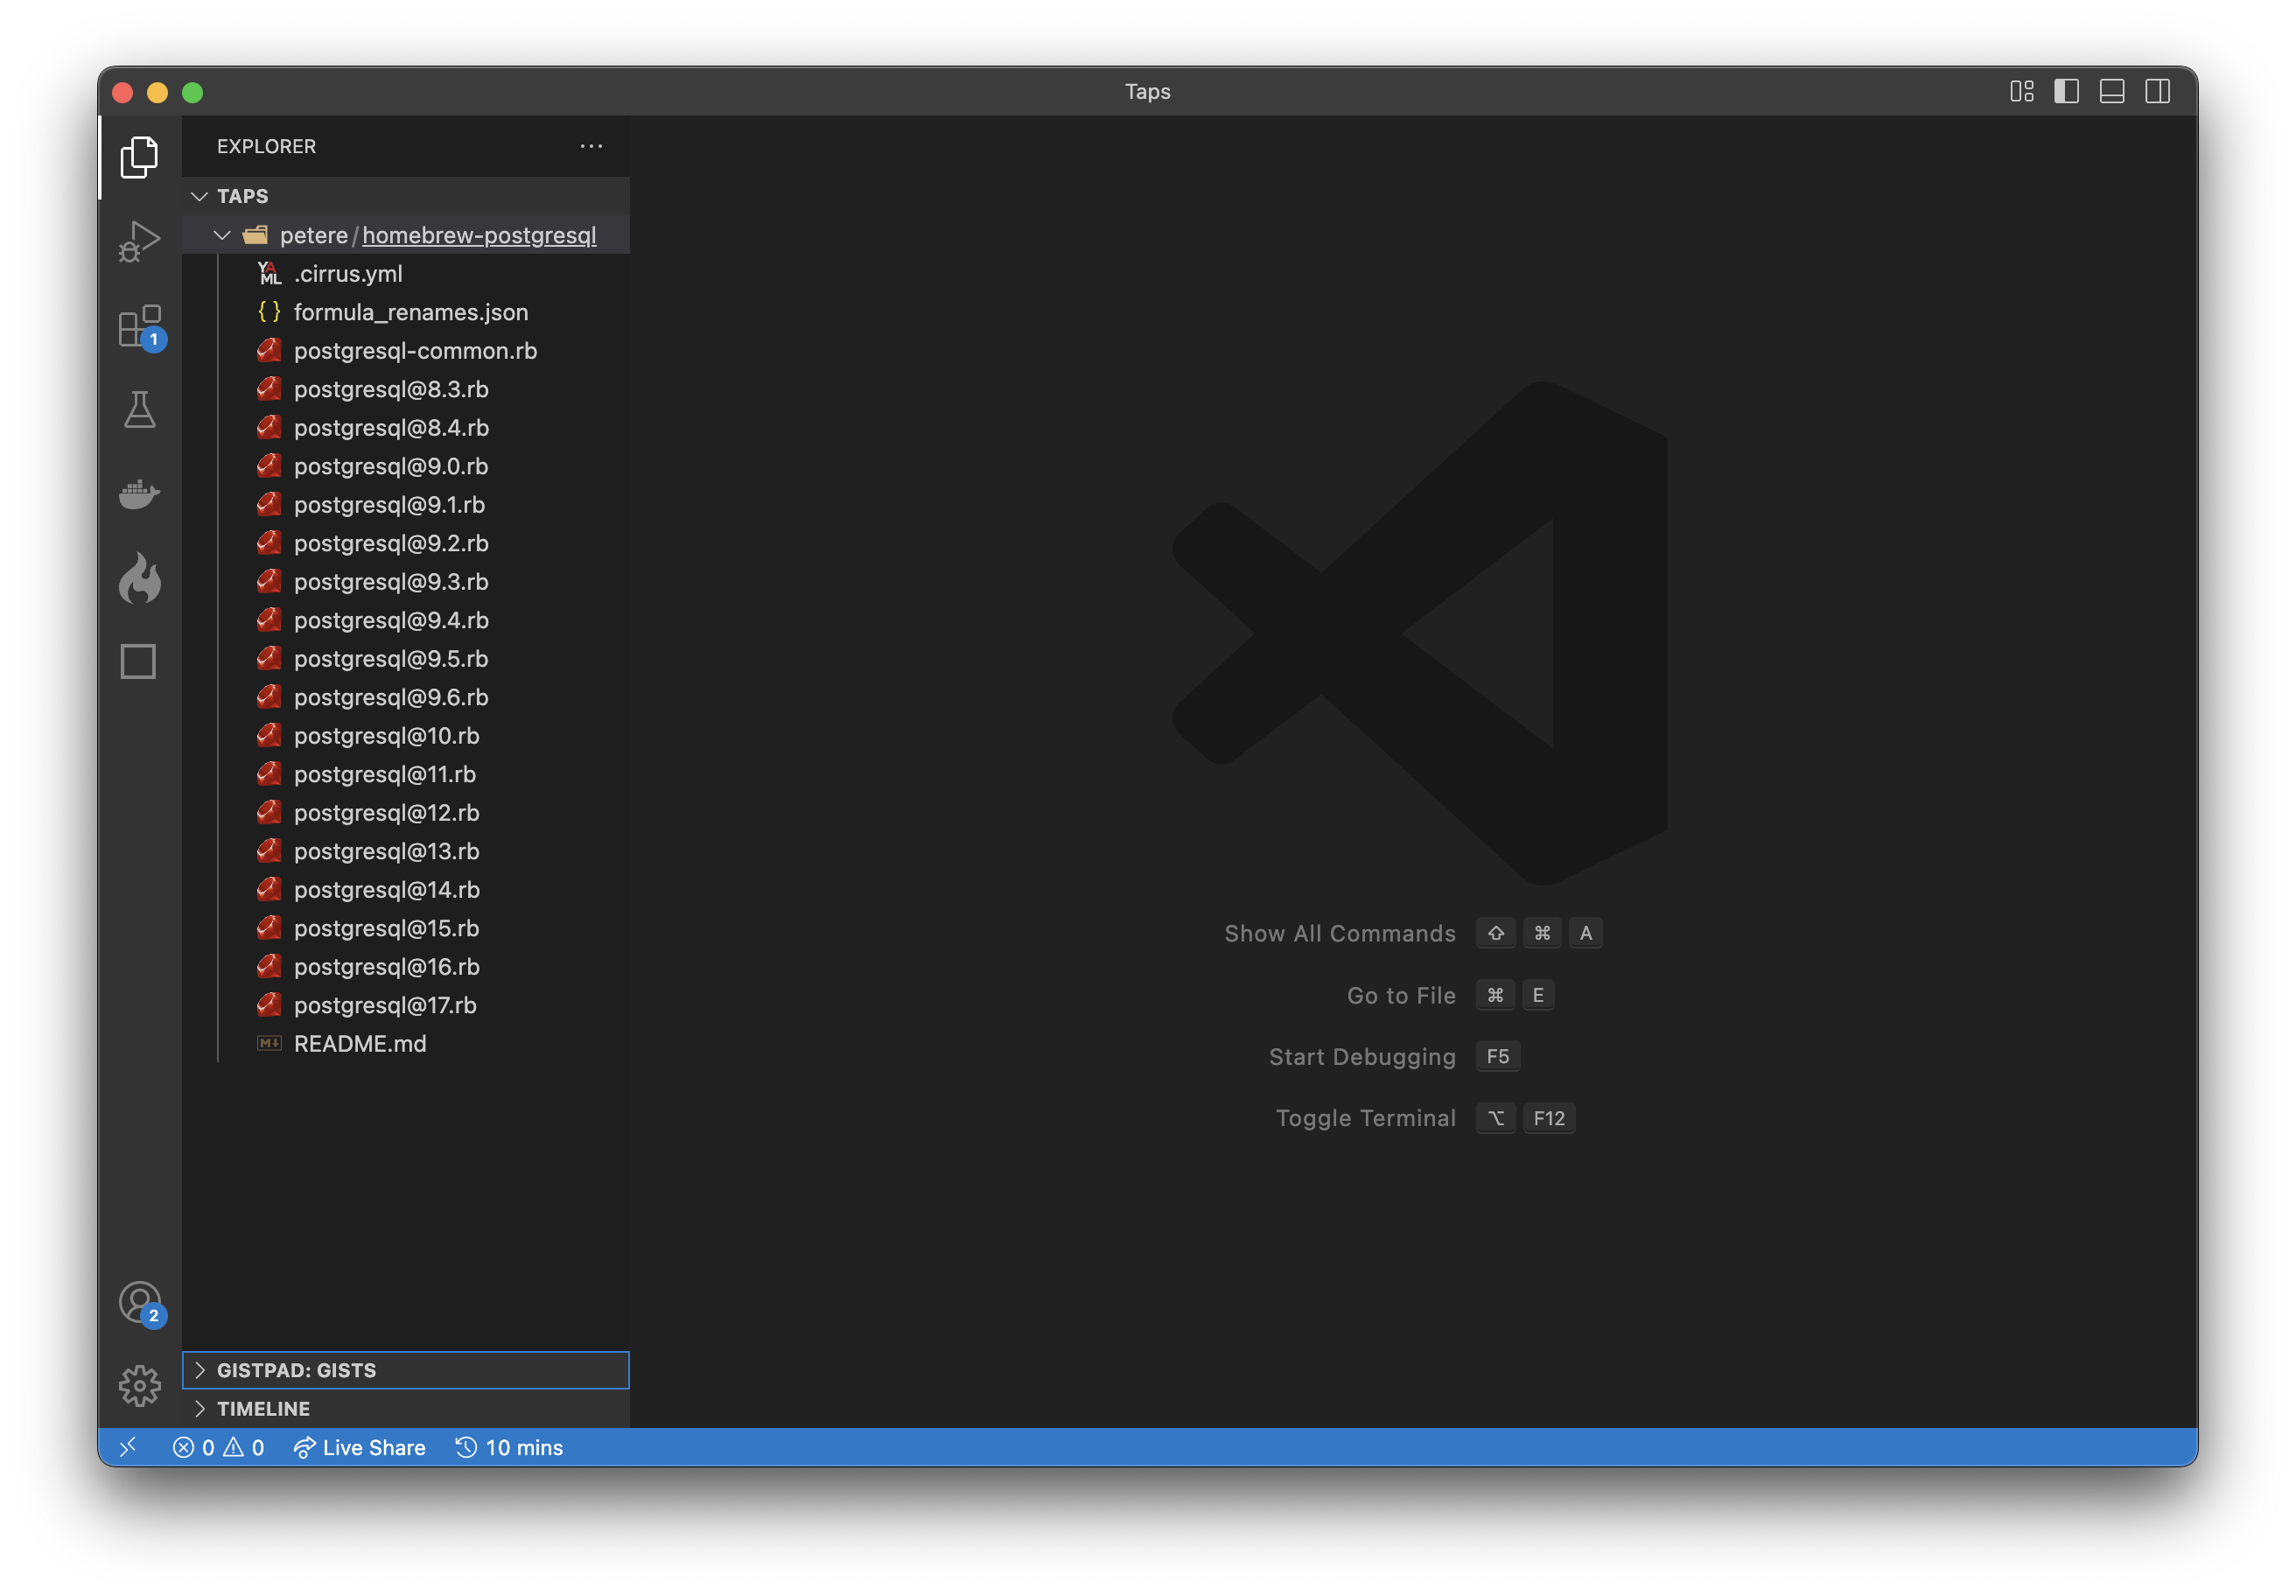Select the Flask/Testing icon in sidebar
The image size is (2296, 1596).
coord(140,408)
